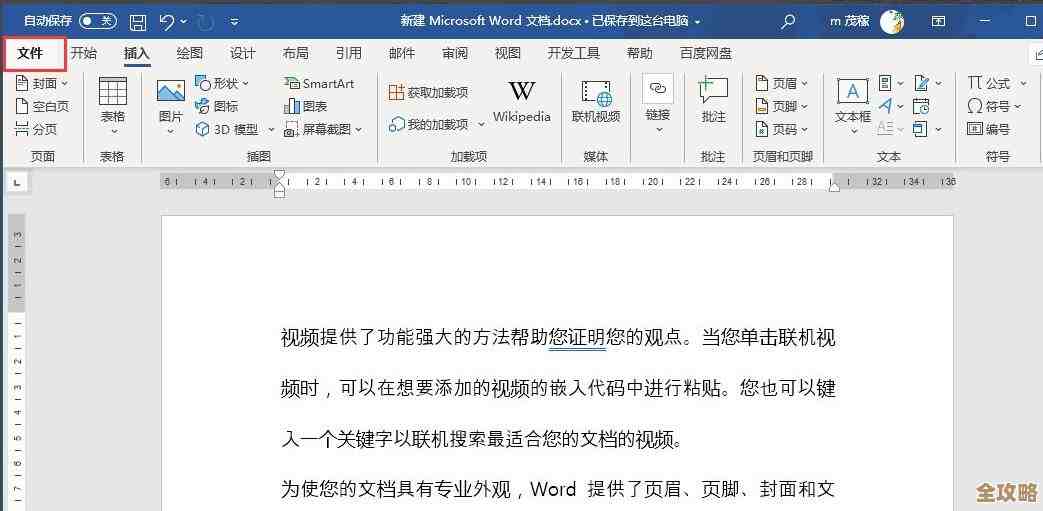Switch to the 绘图 Draw tab

[190, 54]
